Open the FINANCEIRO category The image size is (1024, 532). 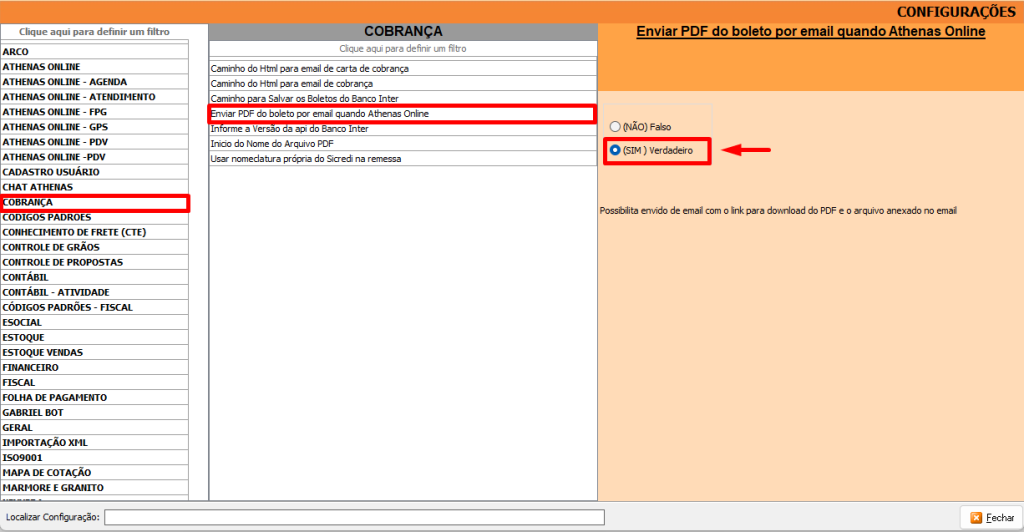pos(95,368)
